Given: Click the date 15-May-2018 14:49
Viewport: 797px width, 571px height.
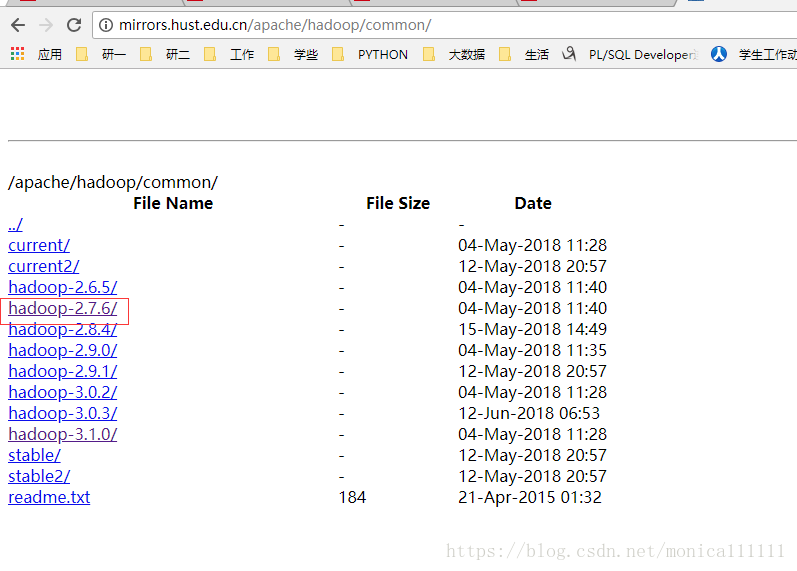Looking at the screenshot, I should (x=533, y=329).
